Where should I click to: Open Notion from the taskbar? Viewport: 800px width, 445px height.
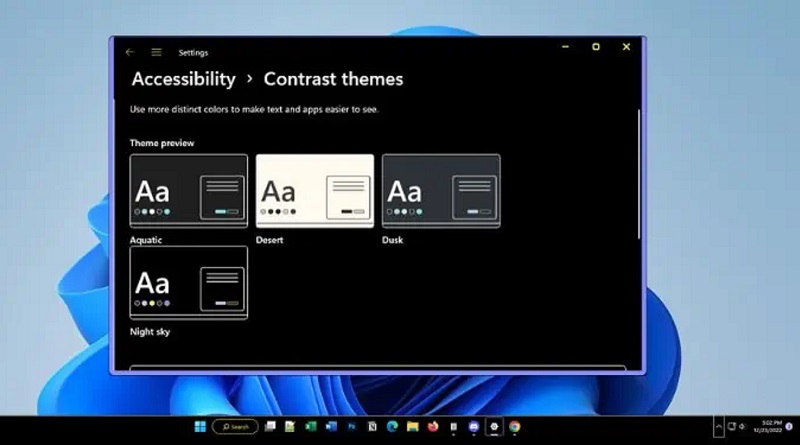pyautogui.click(x=372, y=427)
